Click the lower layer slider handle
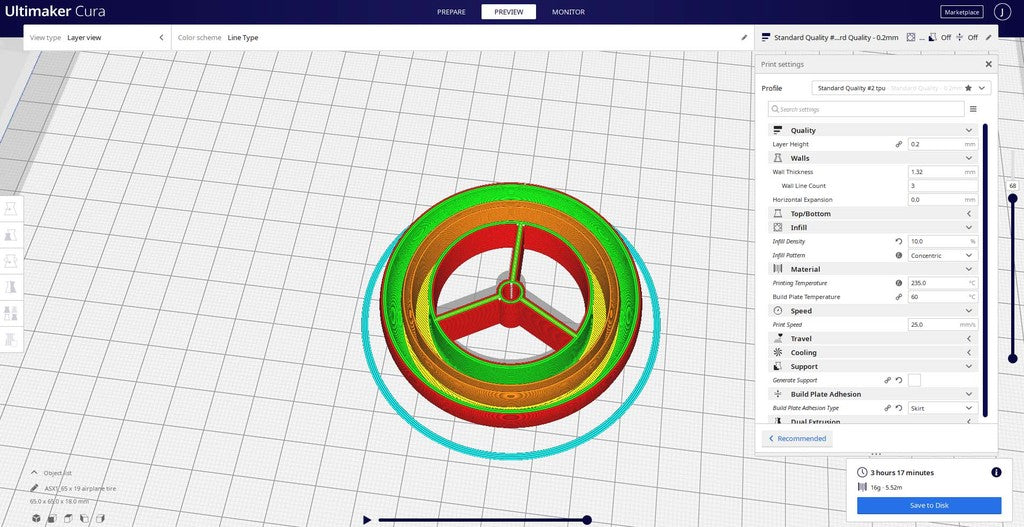The width and height of the screenshot is (1024, 527). [x=1012, y=358]
